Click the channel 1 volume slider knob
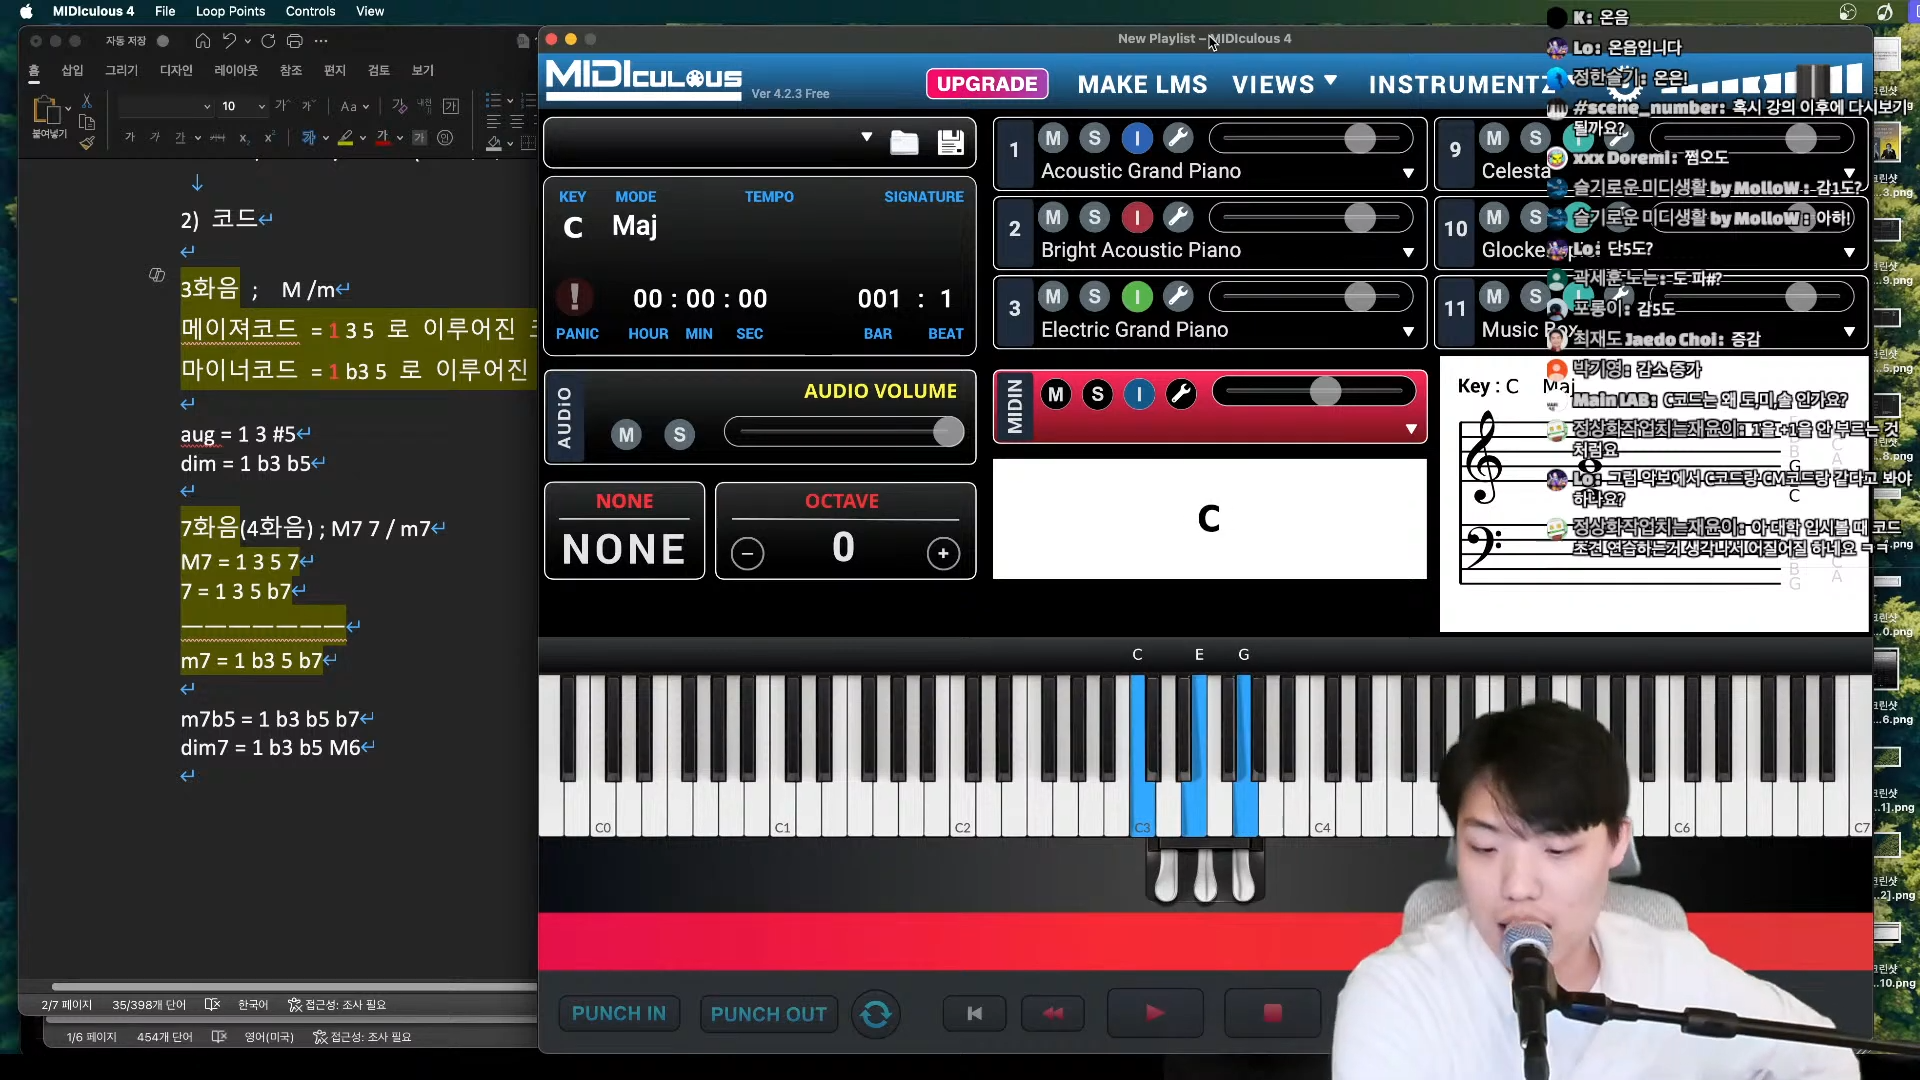The image size is (1920, 1080). pyautogui.click(x=1360, y=138)
